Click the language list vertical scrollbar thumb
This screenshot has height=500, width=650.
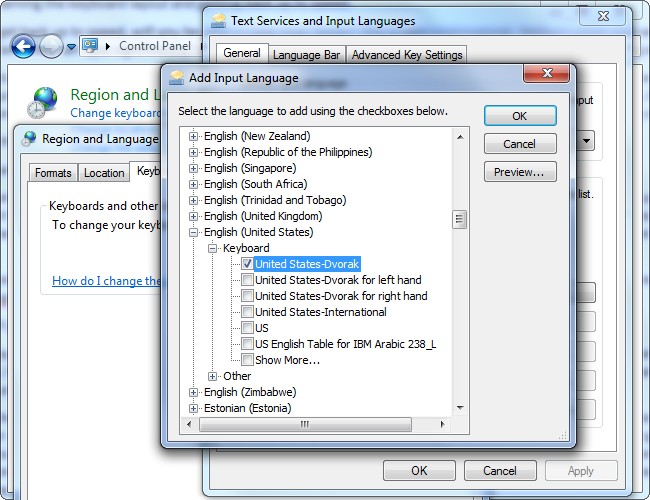459,219
